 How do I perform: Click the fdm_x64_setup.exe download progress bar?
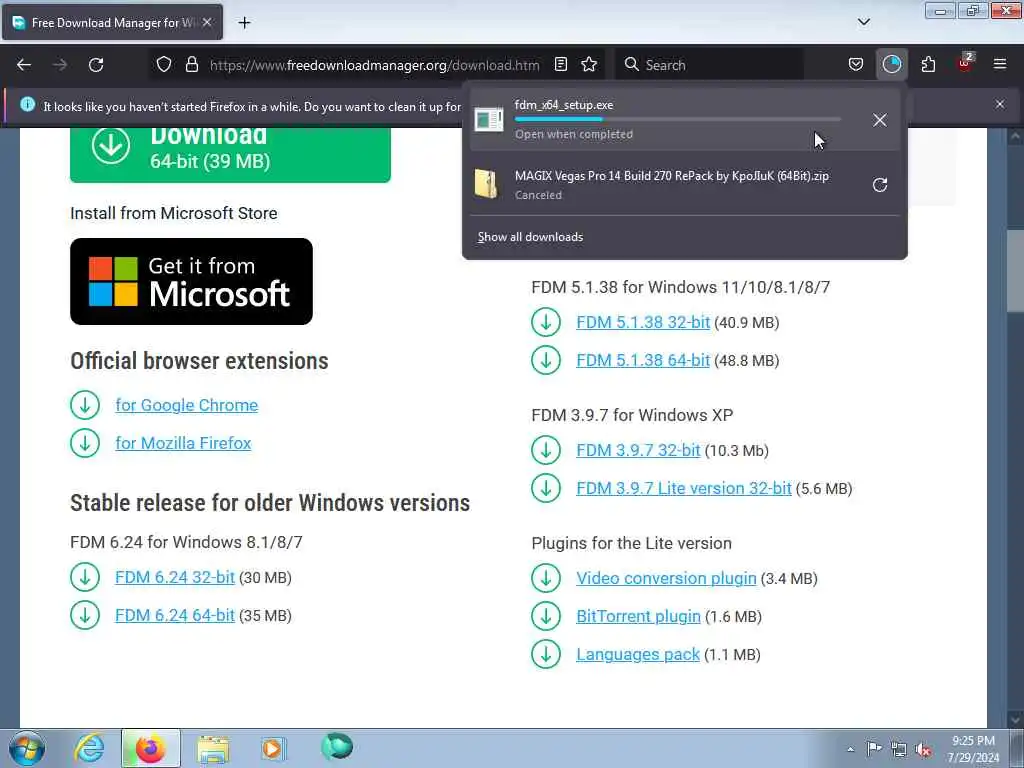678,120
